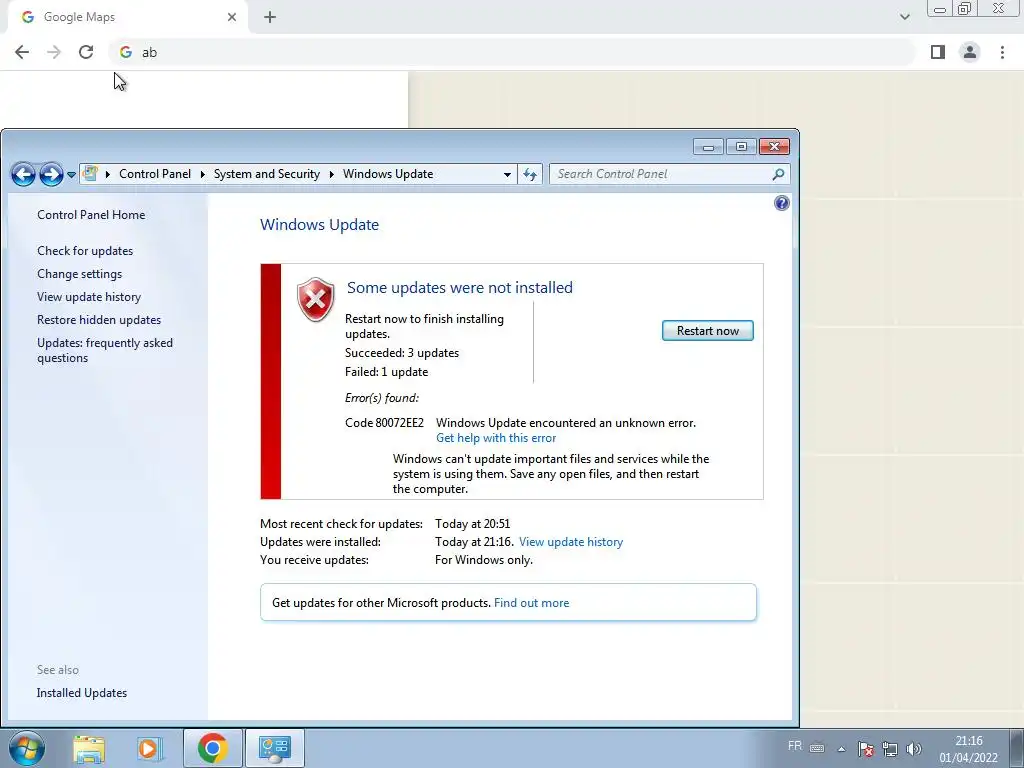Open Chrome three-dot menu
1024x768 pixels.
click(x=1002, y=52)
